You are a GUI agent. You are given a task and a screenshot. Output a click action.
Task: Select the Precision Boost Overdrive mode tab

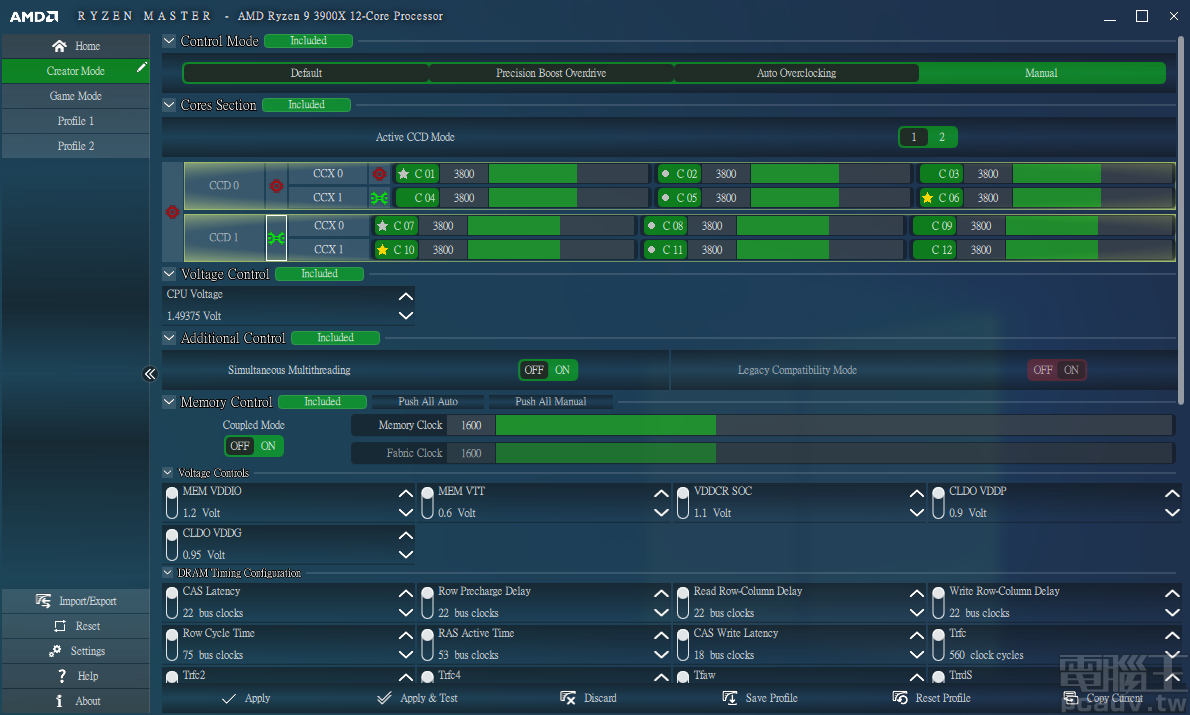click(551, 73)
